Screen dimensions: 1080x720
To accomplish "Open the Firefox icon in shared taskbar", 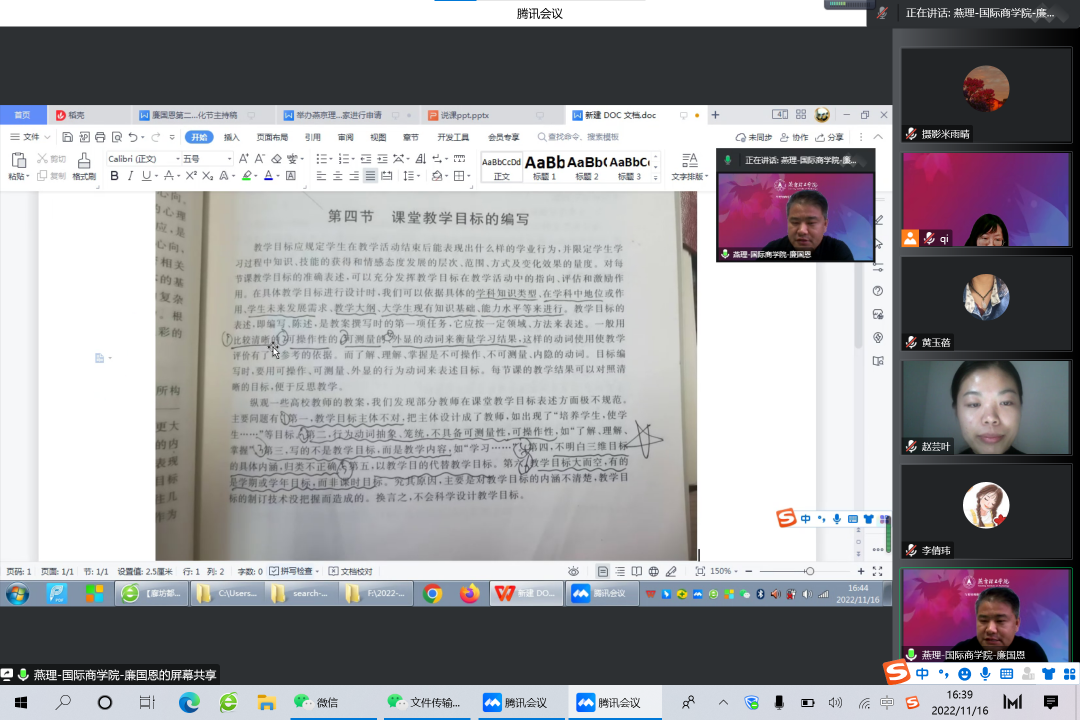I will click(469, 593).
